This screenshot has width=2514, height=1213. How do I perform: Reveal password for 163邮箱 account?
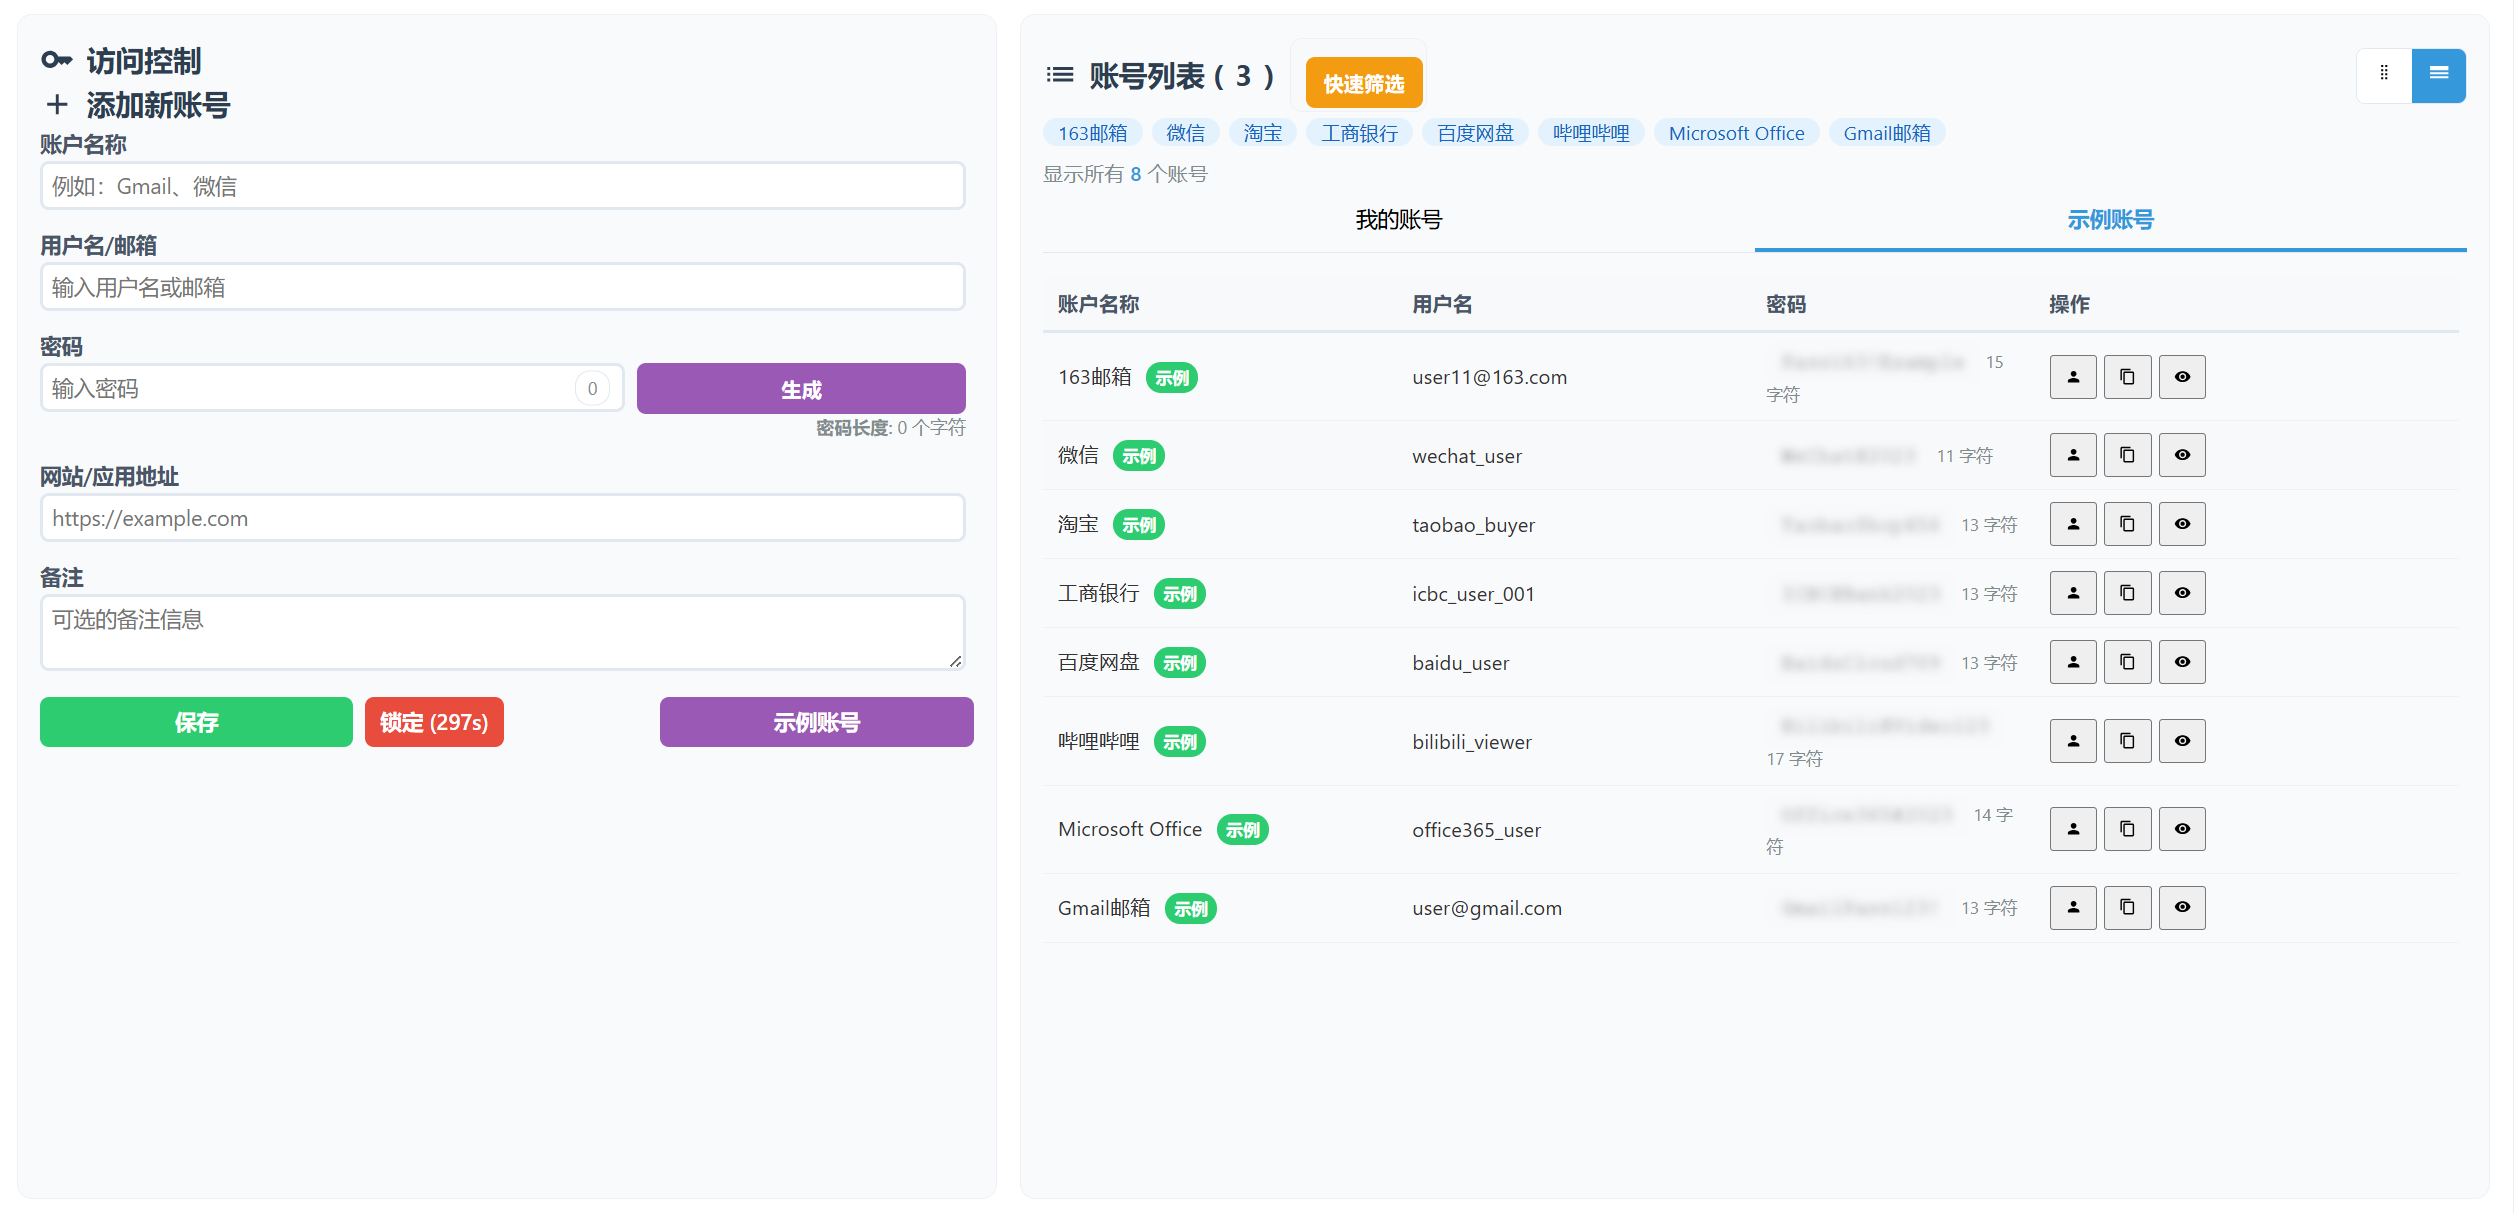click(x=2182, y=377)
